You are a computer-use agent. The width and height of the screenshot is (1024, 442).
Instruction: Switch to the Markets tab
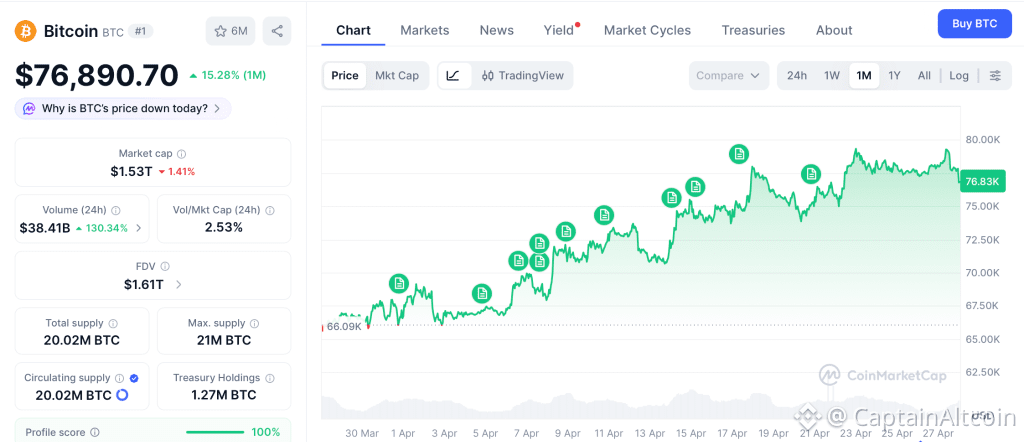pyautogui.click(x=425, y=30)
